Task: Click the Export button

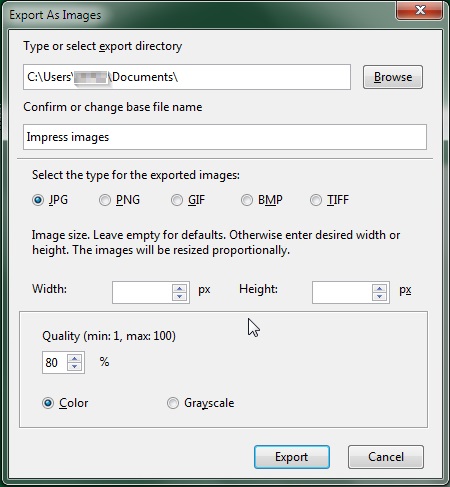Action: (x=292, y=457)
